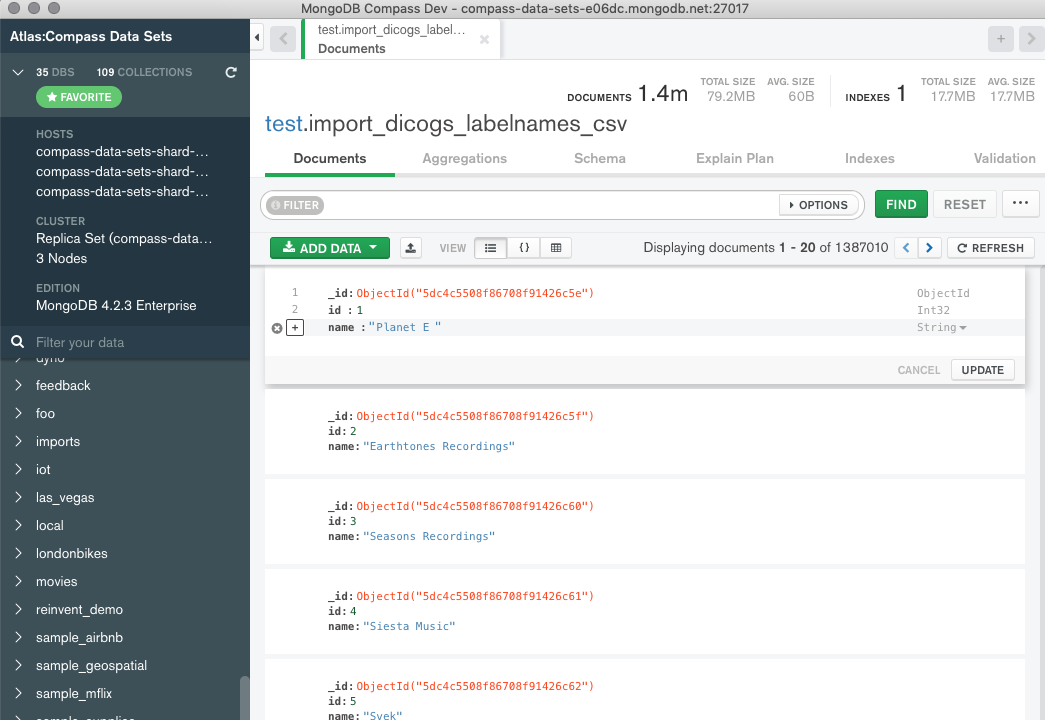Click into the FILTER query field
The image size is (1045, 720).
[550, 205]
